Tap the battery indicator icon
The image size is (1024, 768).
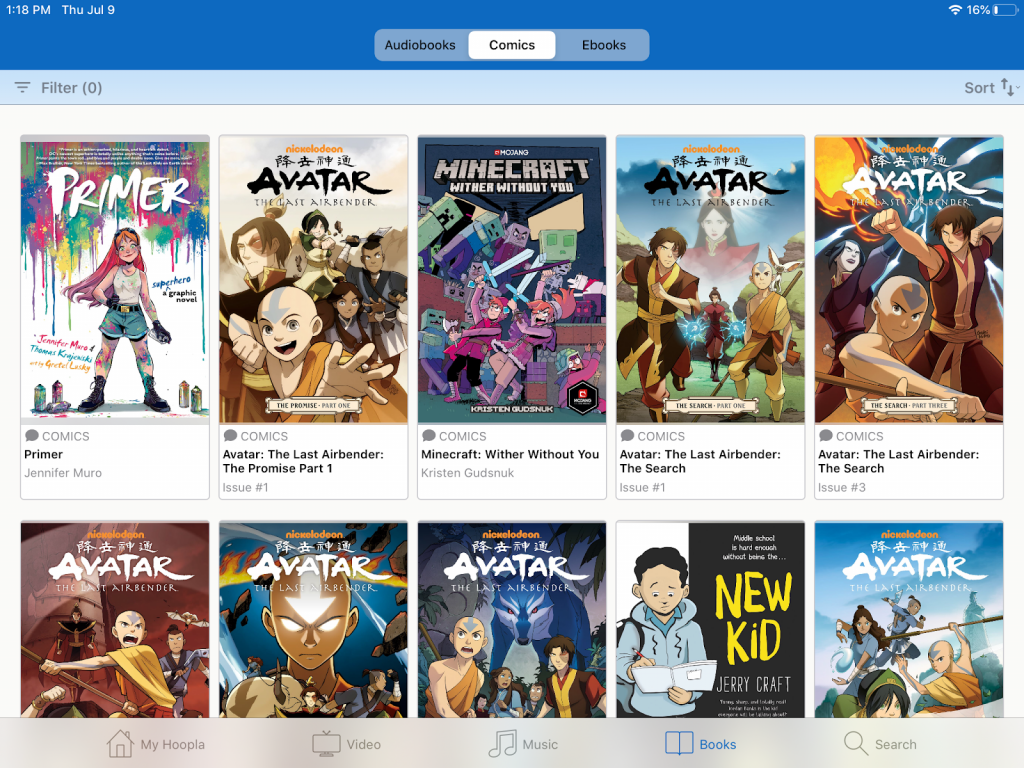tap(1004, 10)
